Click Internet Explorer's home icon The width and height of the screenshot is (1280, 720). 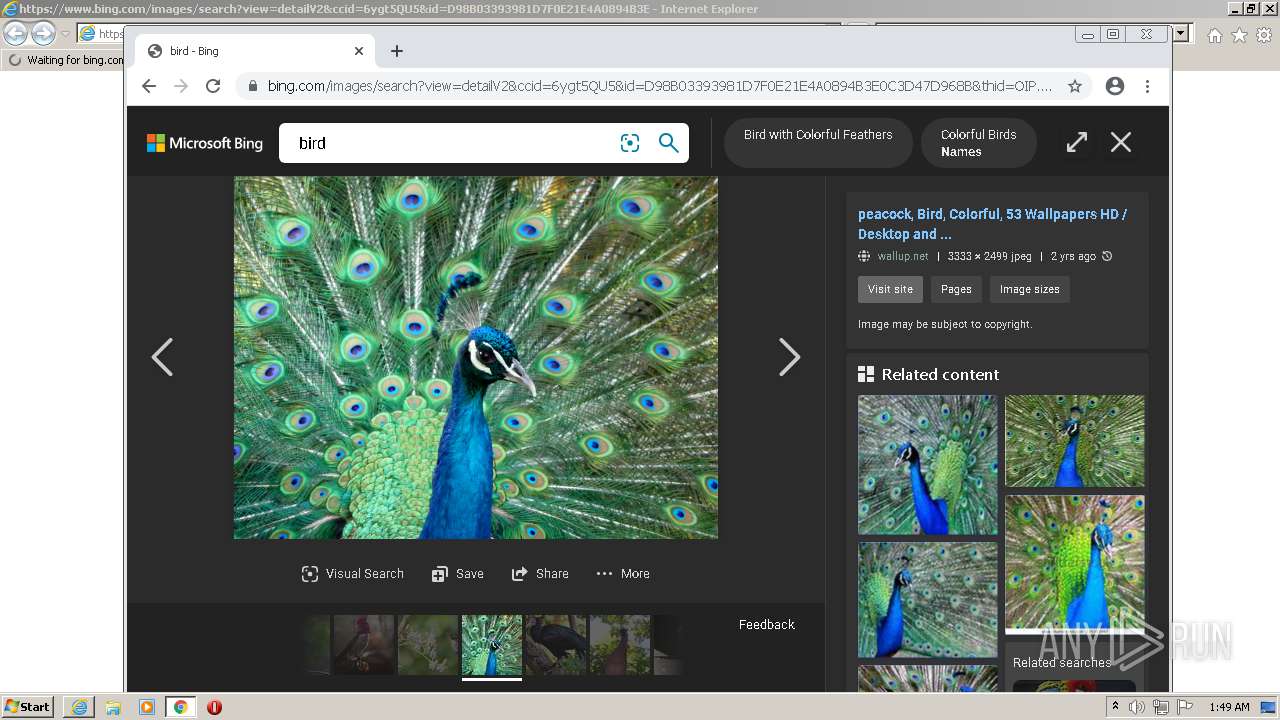[x=1214, y=35]
